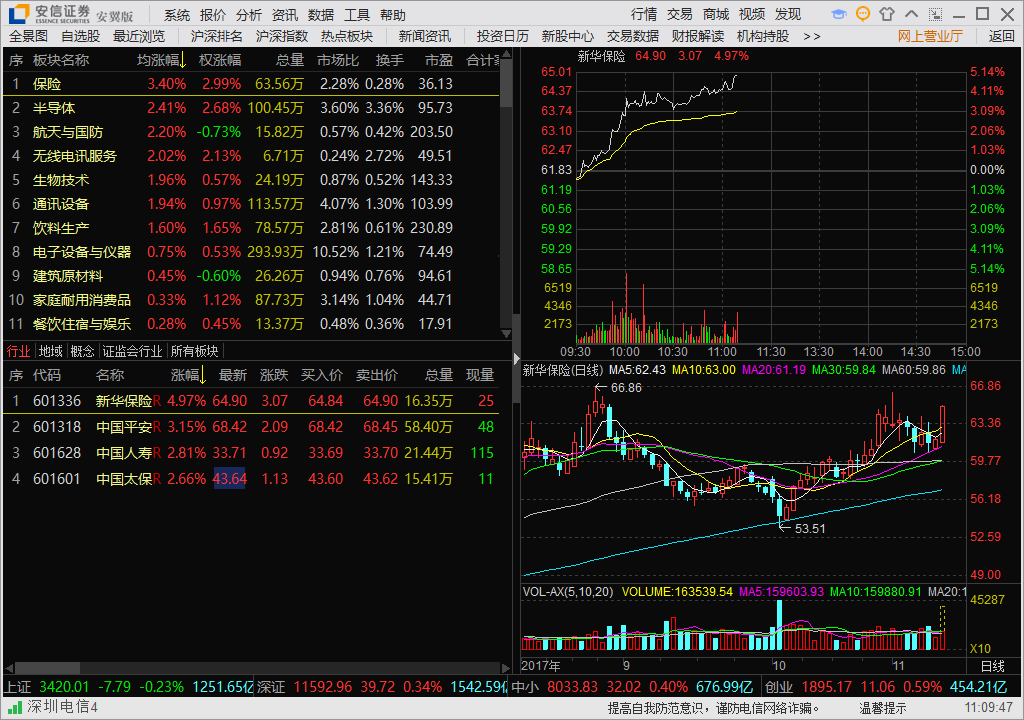
Task: Open the 报价 menu
Action: (212, 15)
